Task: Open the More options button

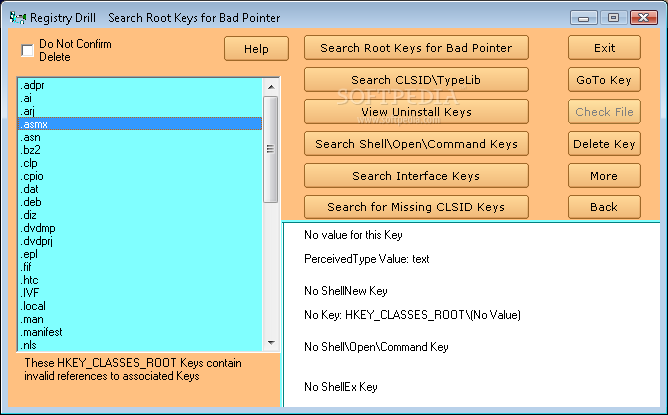Action: pos(604,176)
